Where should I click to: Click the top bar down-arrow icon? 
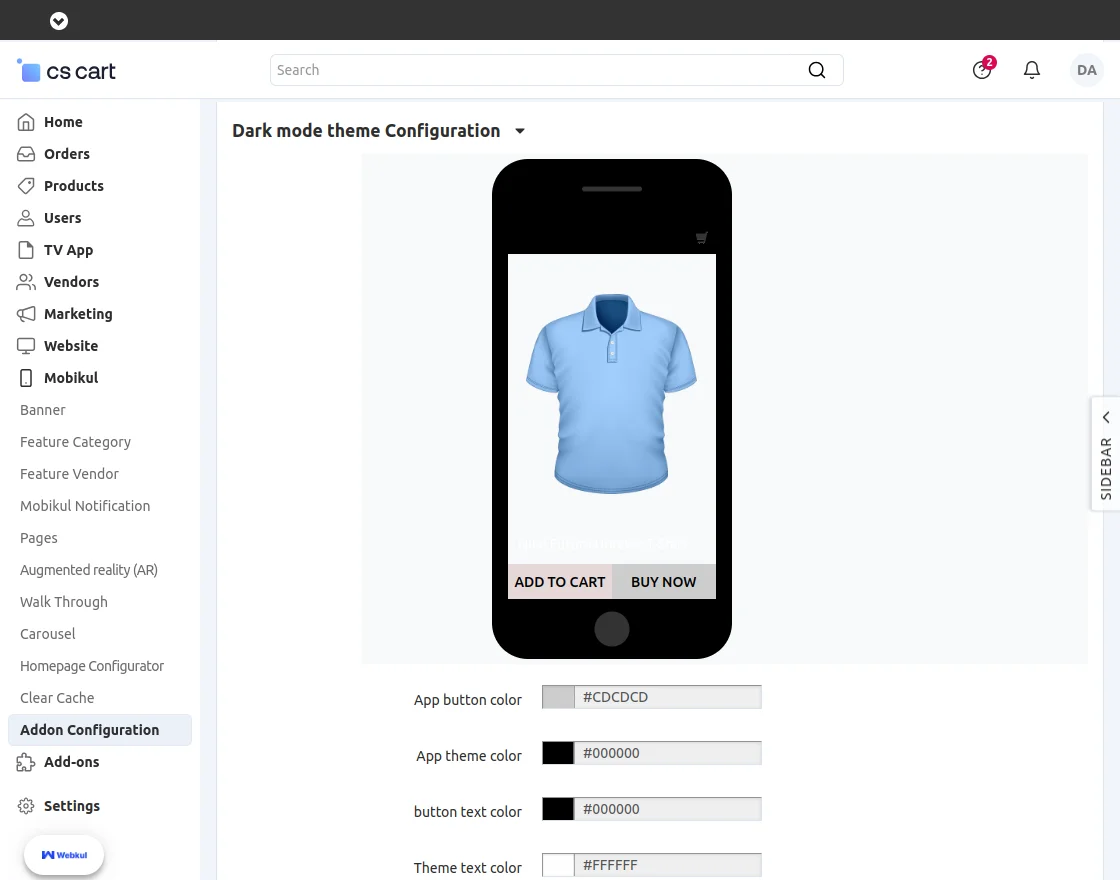59,20
